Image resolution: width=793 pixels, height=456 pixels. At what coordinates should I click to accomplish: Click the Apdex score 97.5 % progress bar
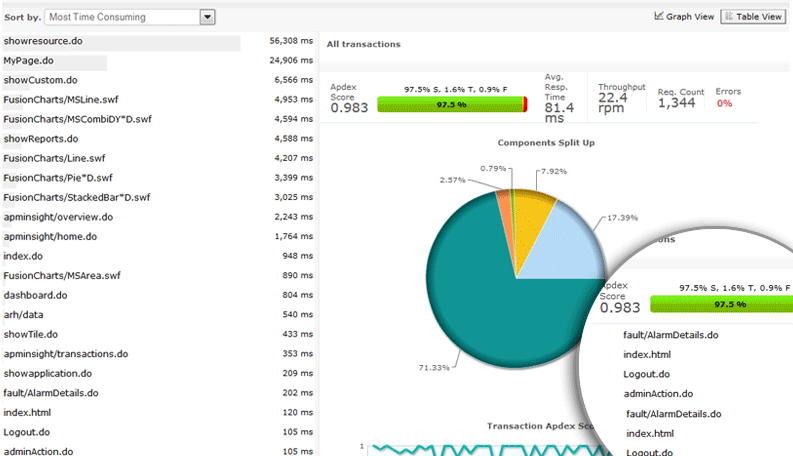[452, 104]
